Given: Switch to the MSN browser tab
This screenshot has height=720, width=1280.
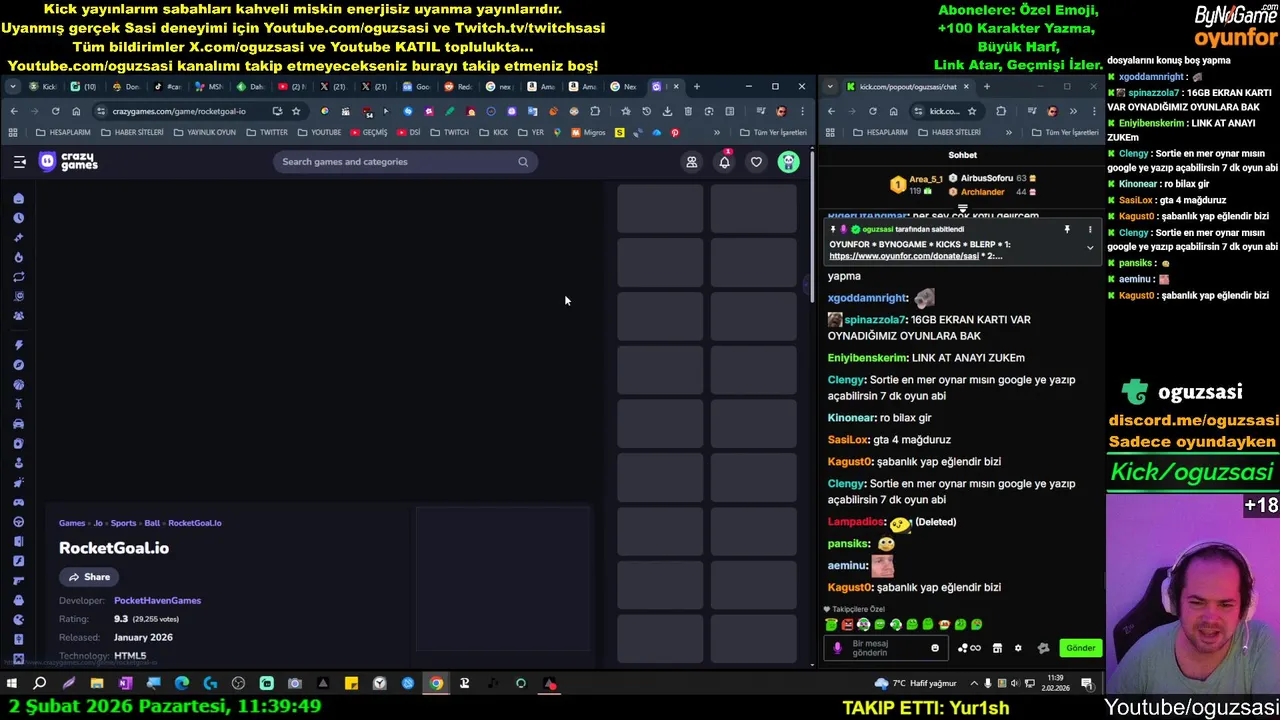Looking at the screenshot, I should coord(208,86).
